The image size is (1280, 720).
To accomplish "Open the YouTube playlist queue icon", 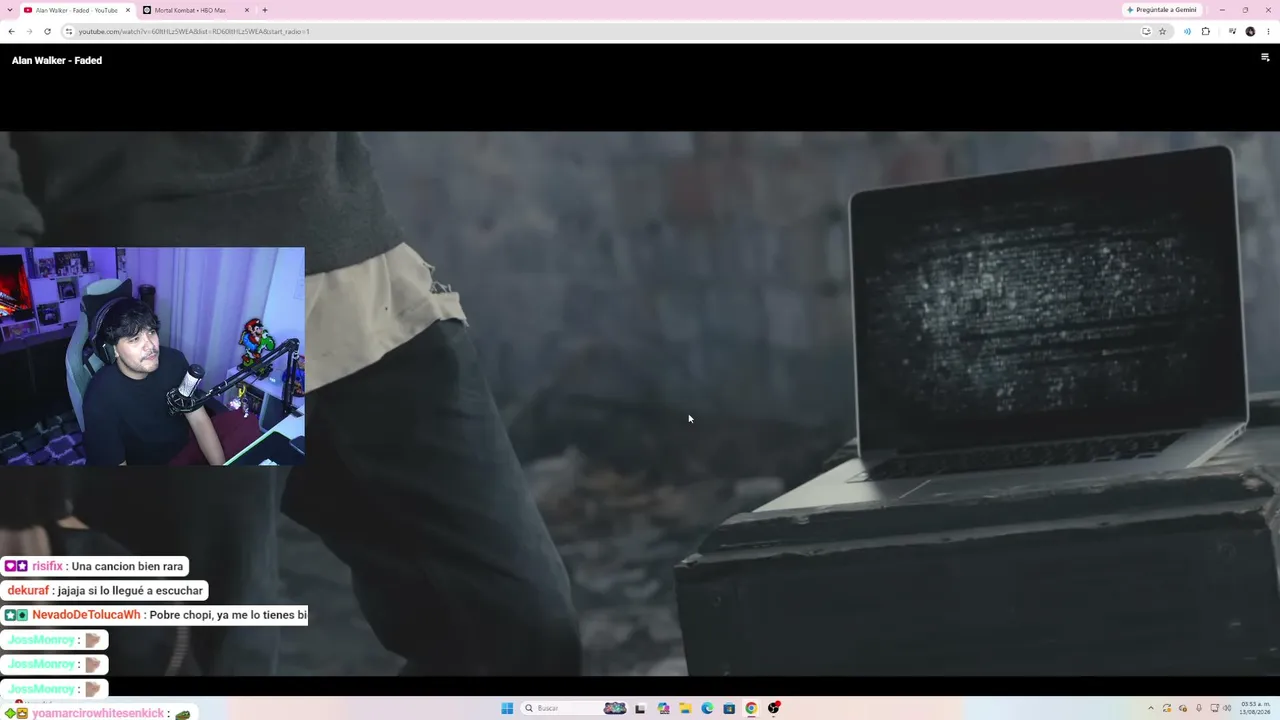I will (x=1265, y=58).
